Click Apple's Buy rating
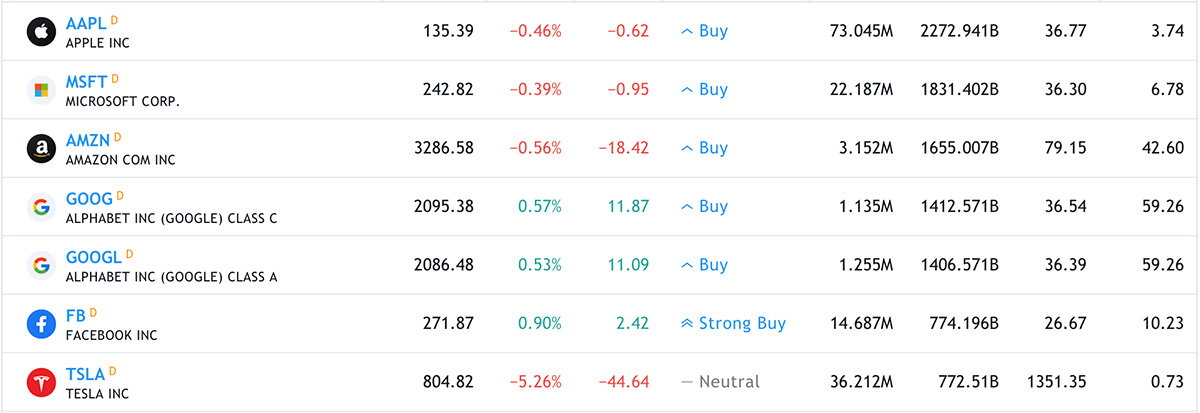 pyautogui.click(x=704, y=31)
